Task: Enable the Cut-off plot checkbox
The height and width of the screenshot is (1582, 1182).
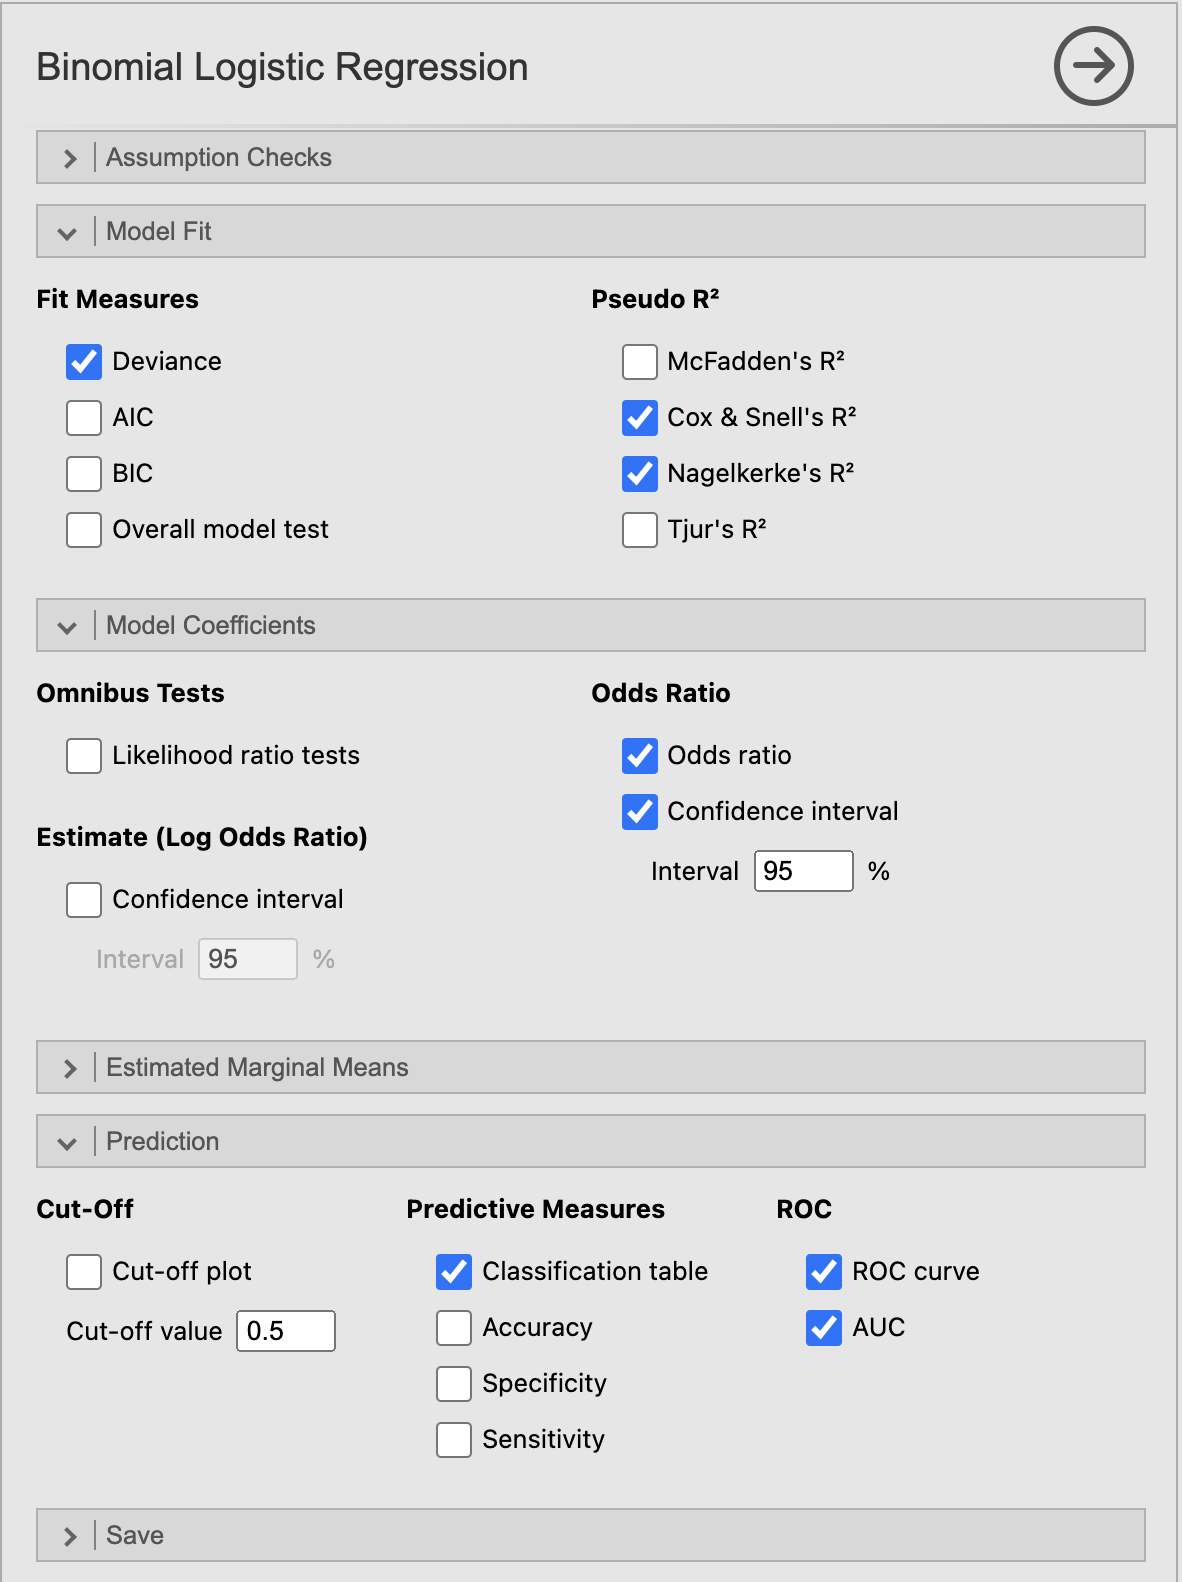Action: pos(84,1272)
